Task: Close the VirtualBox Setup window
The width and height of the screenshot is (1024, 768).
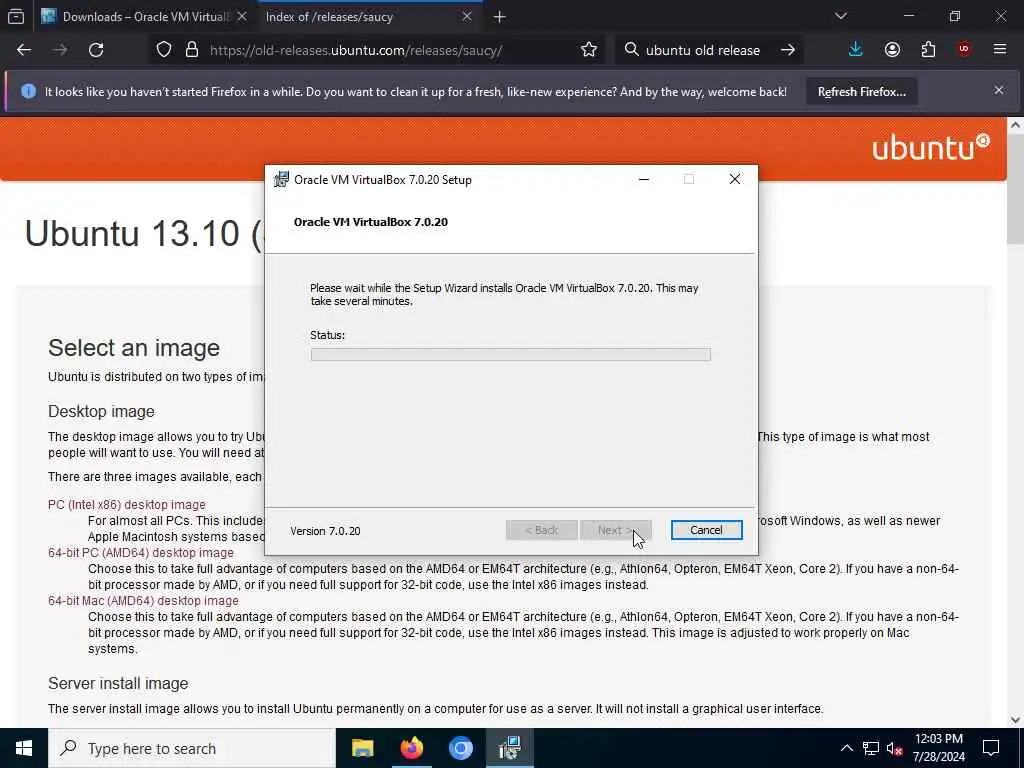Action: click(x=735, y=180)
